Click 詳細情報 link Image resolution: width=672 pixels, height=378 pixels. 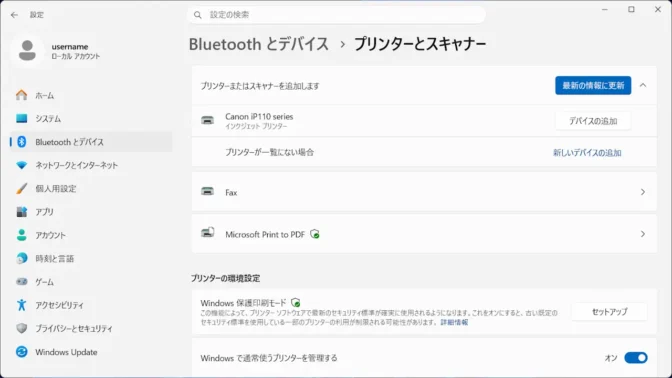point(454,322)
